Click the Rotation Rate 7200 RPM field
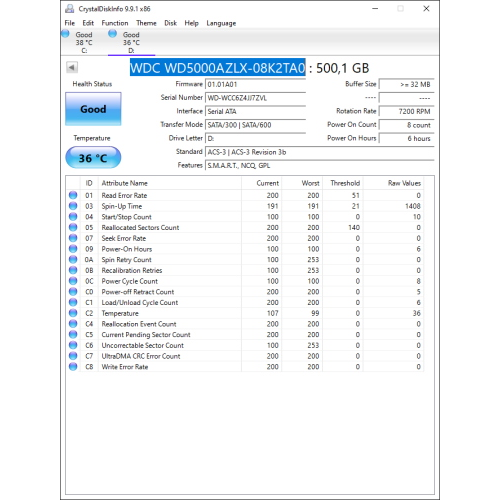The width and height of the screenshot is (500, 500). coord(407,111)
